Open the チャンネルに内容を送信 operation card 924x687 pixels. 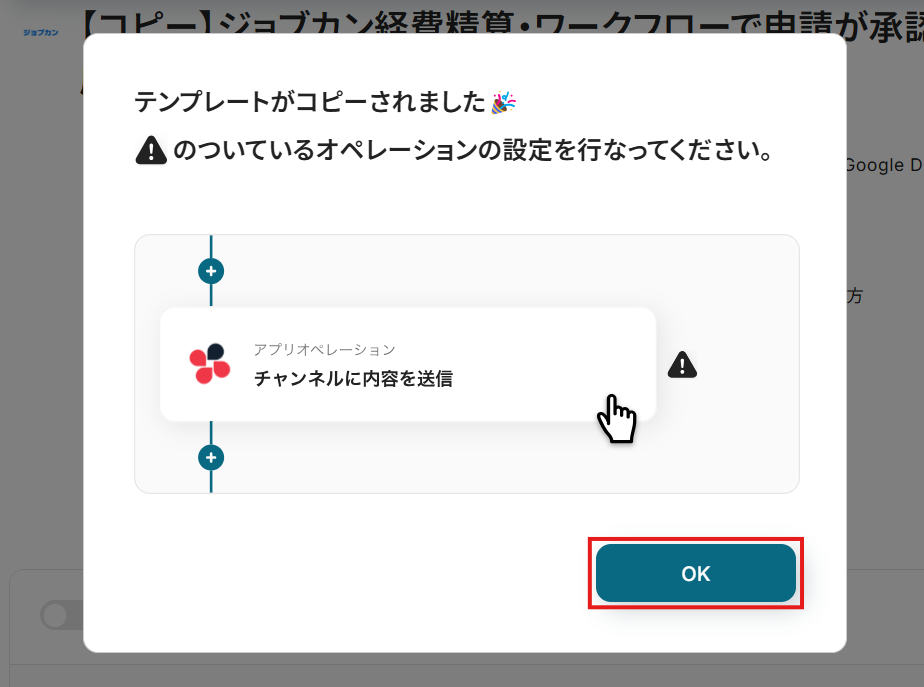click(x=408, y=364)
